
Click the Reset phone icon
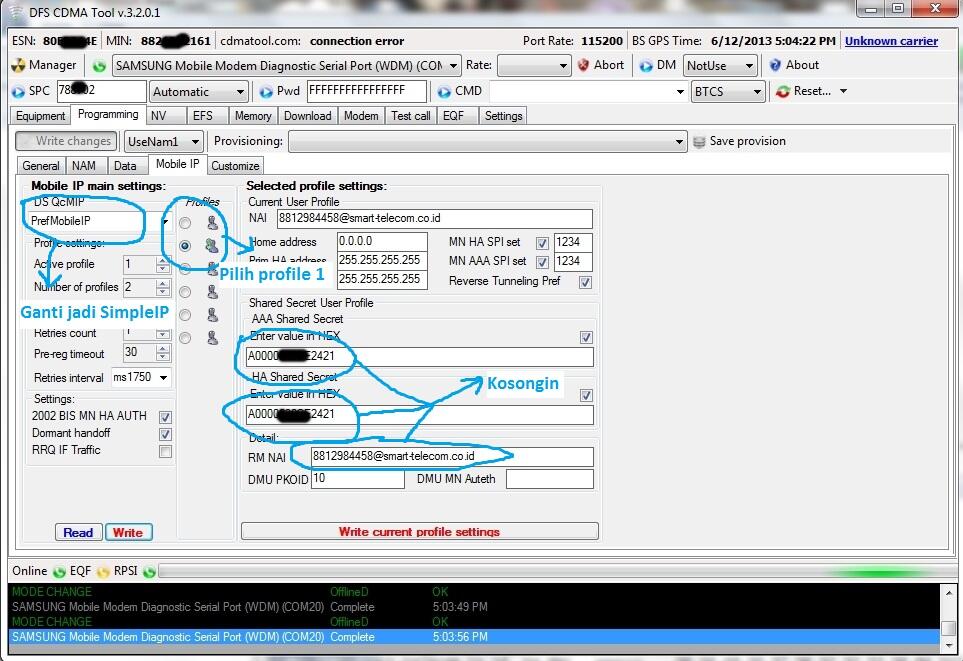tap(782, 92)
